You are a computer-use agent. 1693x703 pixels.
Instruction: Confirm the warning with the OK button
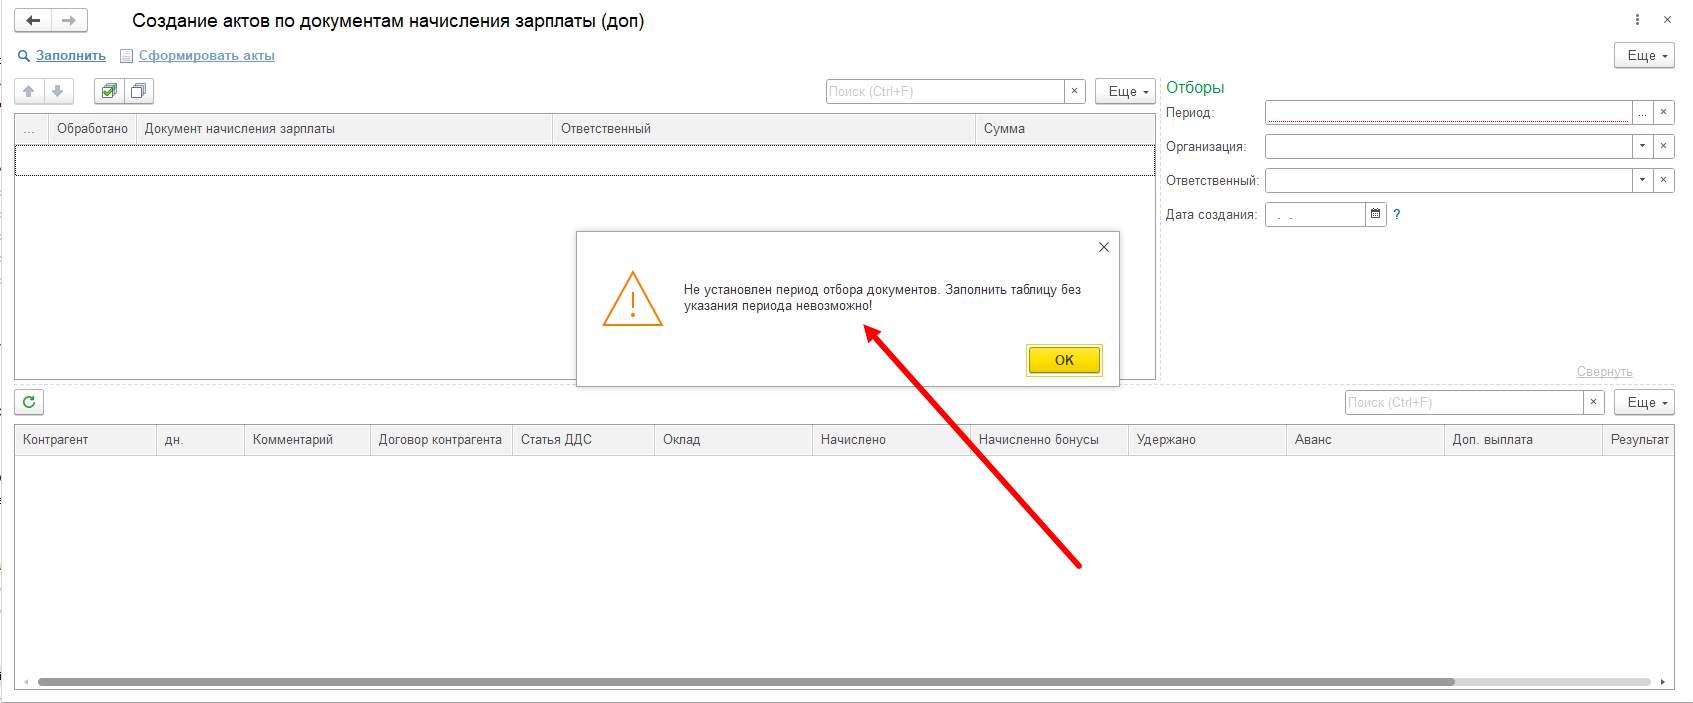click(x=1064, y=360)
